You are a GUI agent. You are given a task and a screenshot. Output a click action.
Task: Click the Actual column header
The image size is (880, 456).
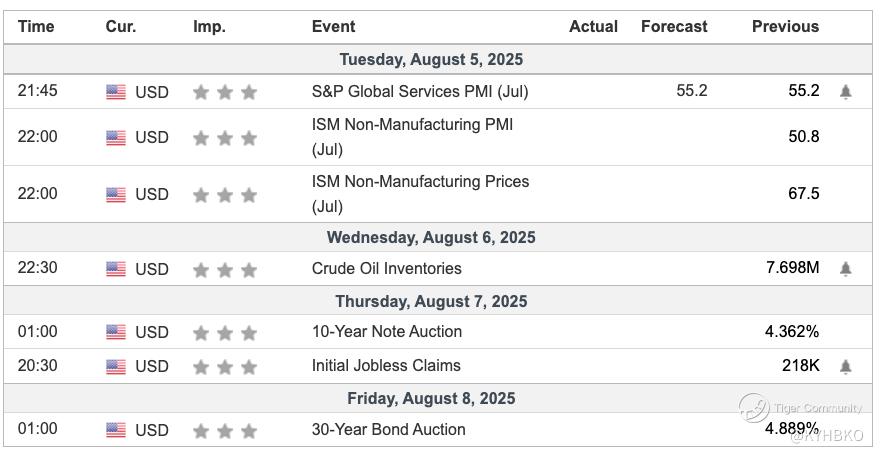tap(593, 27)
